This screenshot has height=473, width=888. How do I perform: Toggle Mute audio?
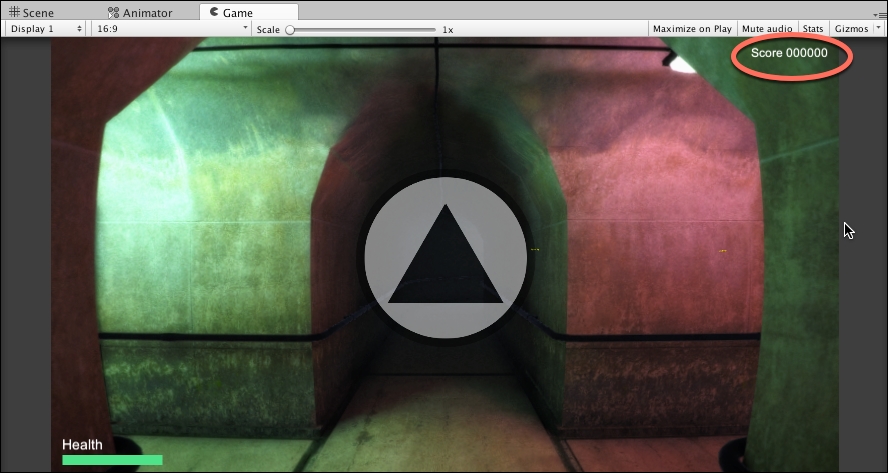(767, 29)
